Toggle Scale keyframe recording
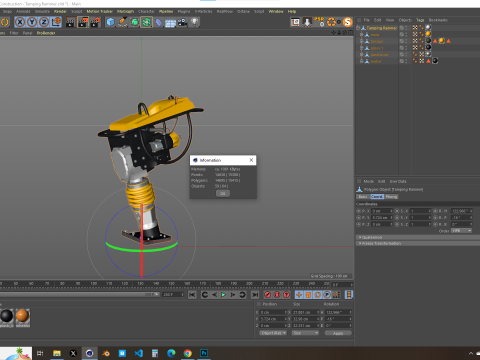The image size is (480, 360). pos(308,295)
